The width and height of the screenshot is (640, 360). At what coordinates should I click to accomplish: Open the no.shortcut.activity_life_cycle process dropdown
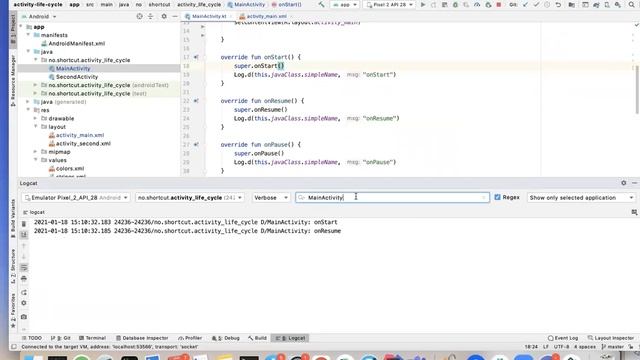190,198
